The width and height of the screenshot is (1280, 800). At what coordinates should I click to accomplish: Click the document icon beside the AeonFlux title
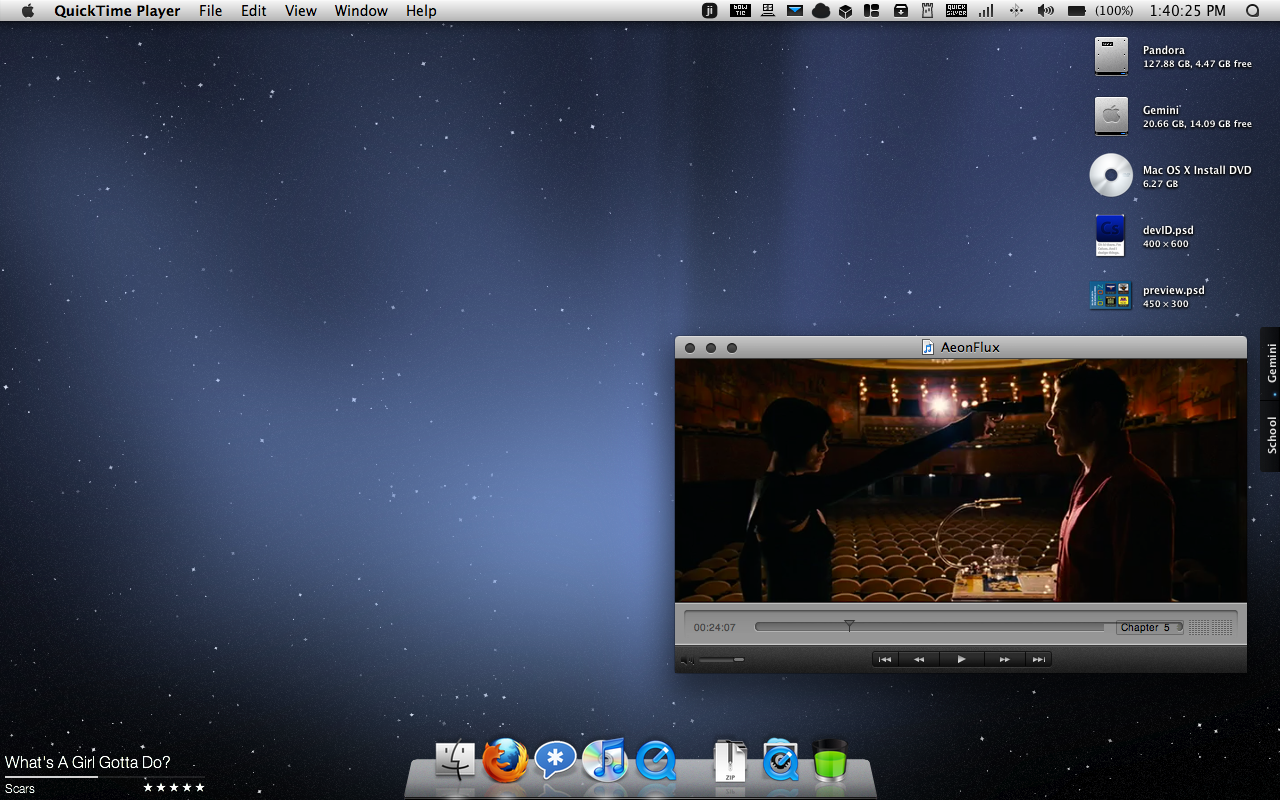tap(928, 347)
